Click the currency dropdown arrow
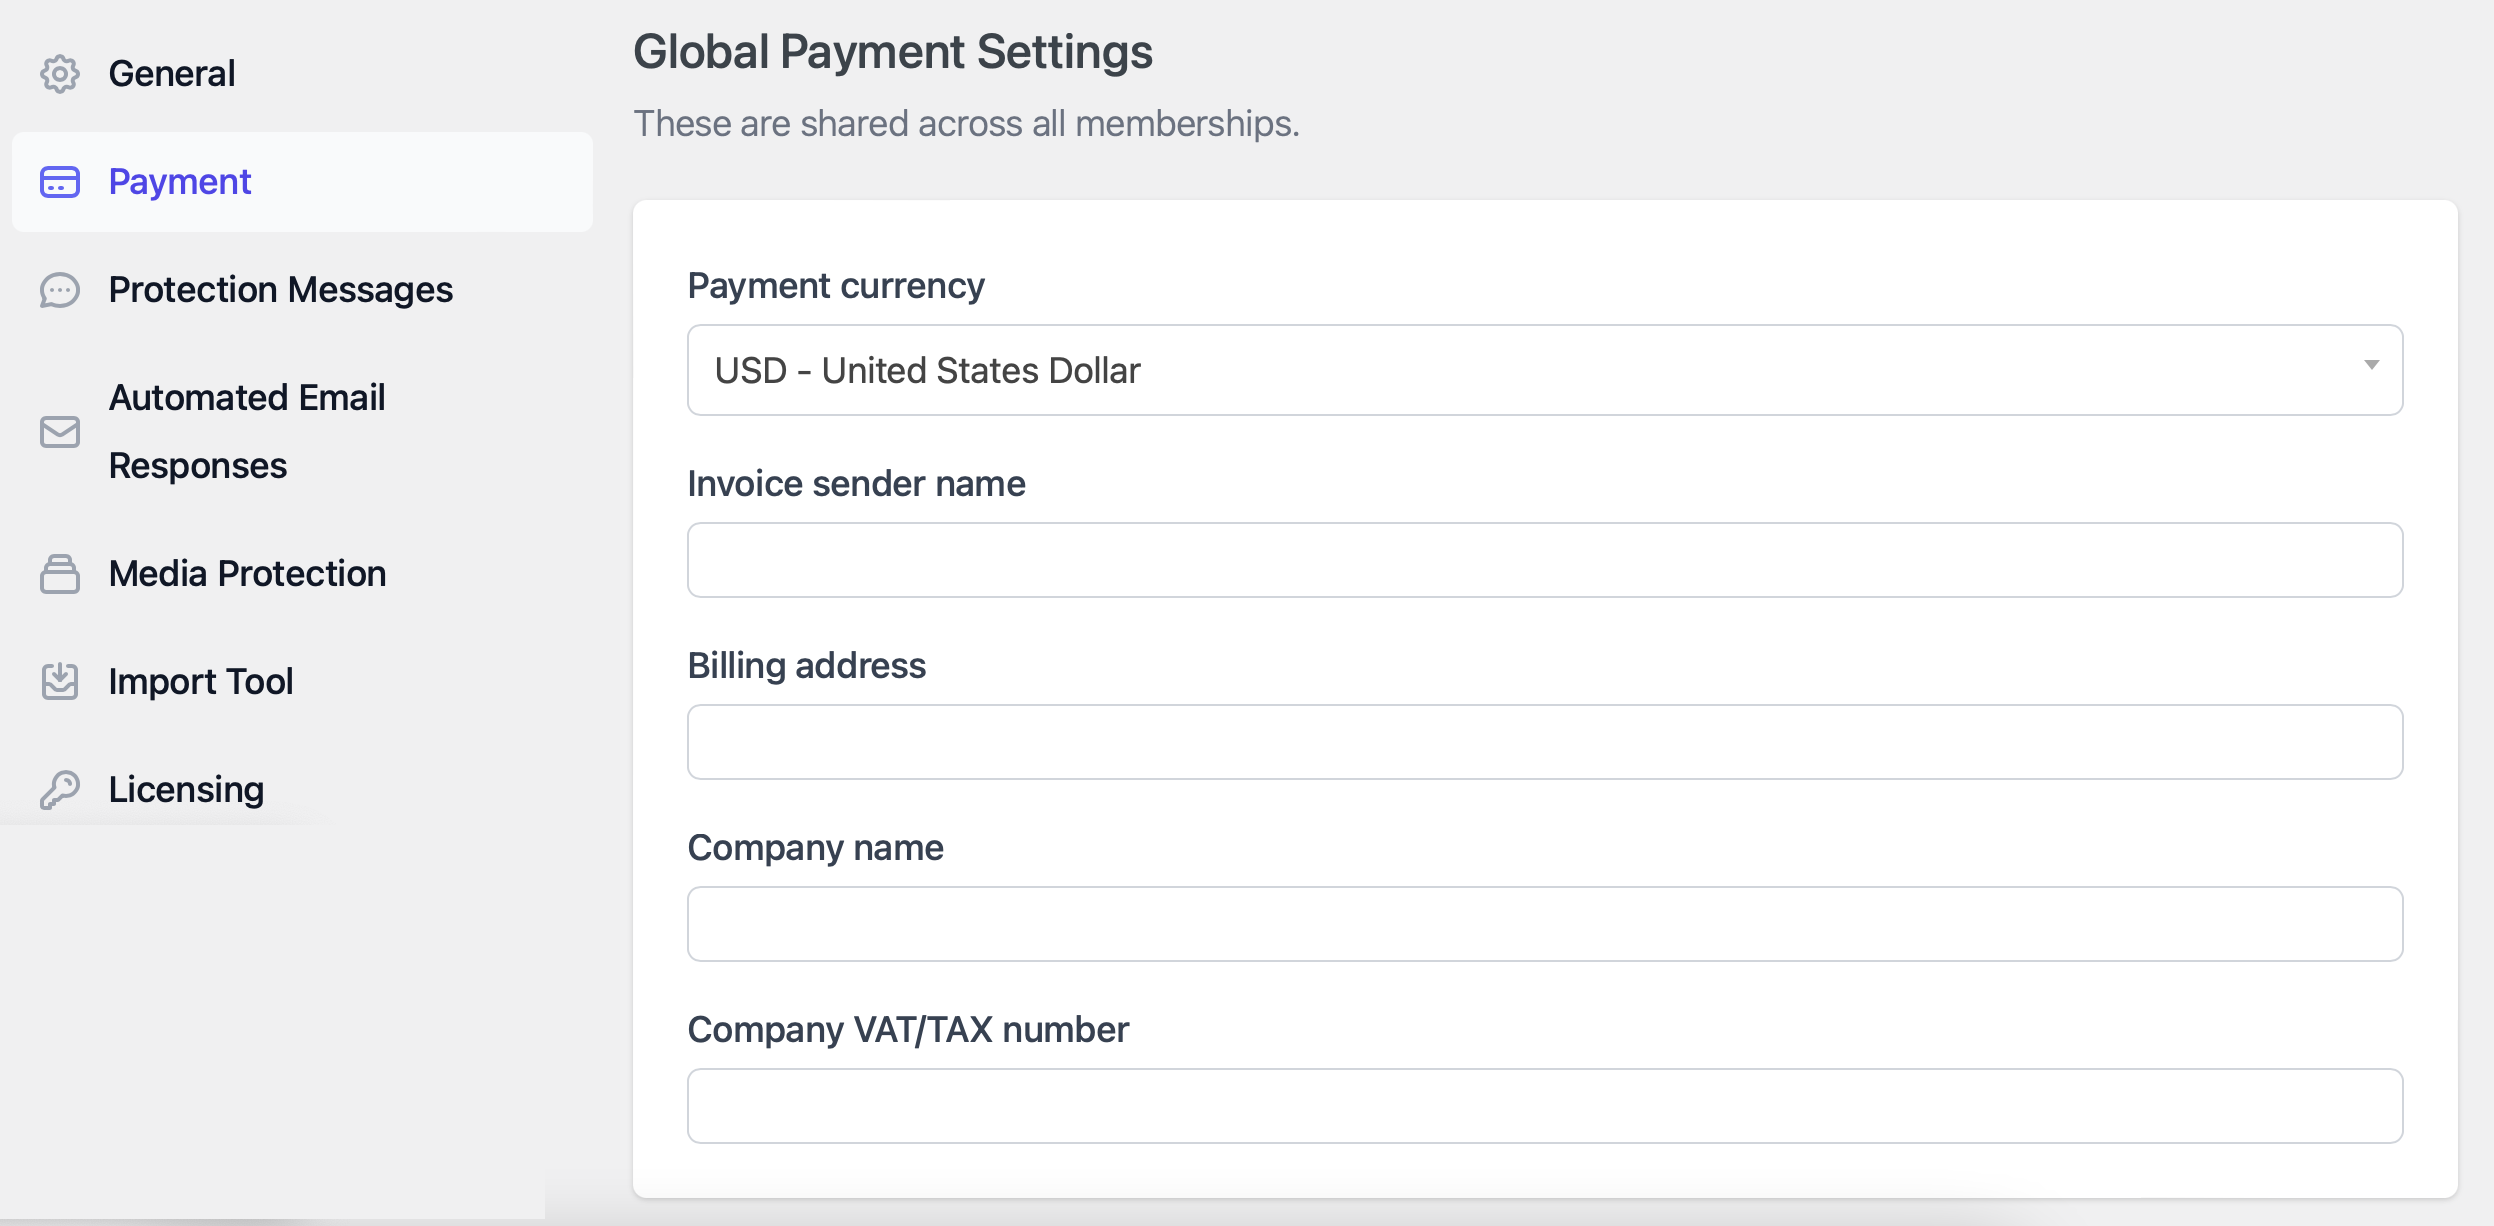The image size is (2494, 1226). [x=2371, y=365]
